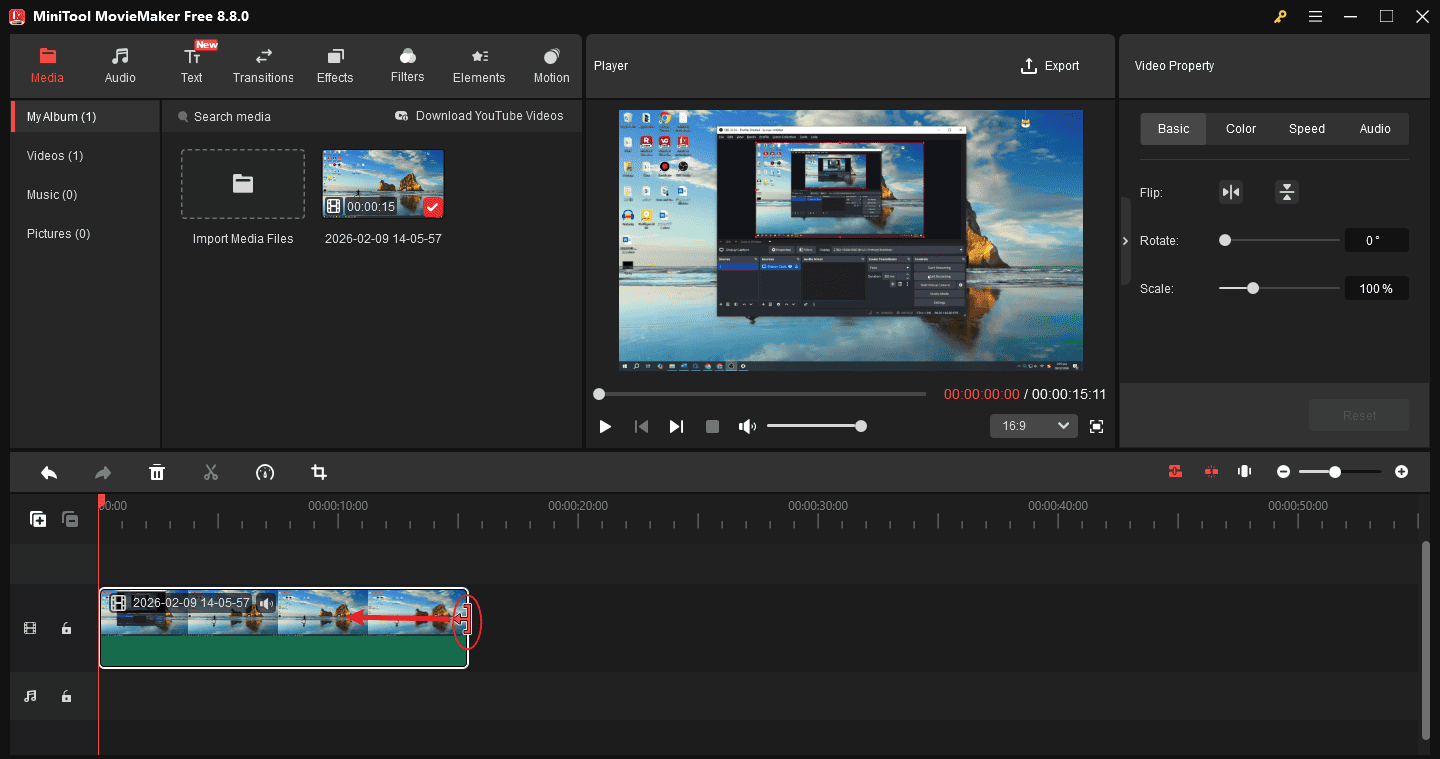Viewport: 1440px width, 759px height.
Task: Click the Redo arrow
Action: (102, 472)
